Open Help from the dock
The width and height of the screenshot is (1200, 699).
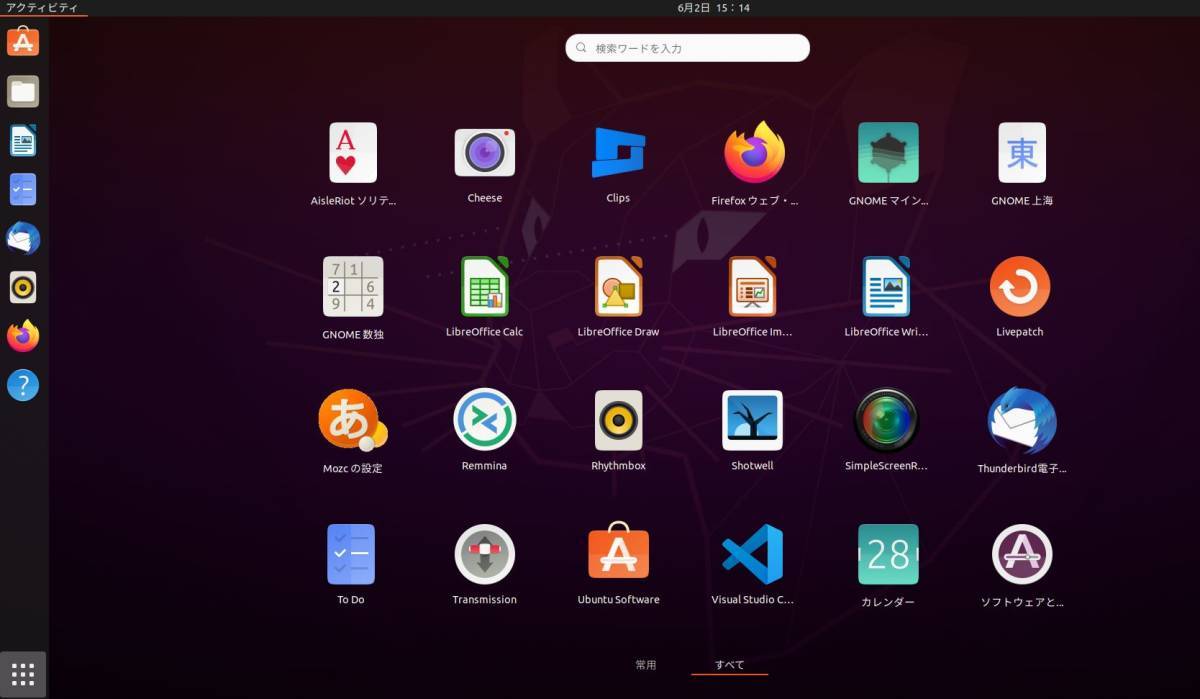[23, 385]
